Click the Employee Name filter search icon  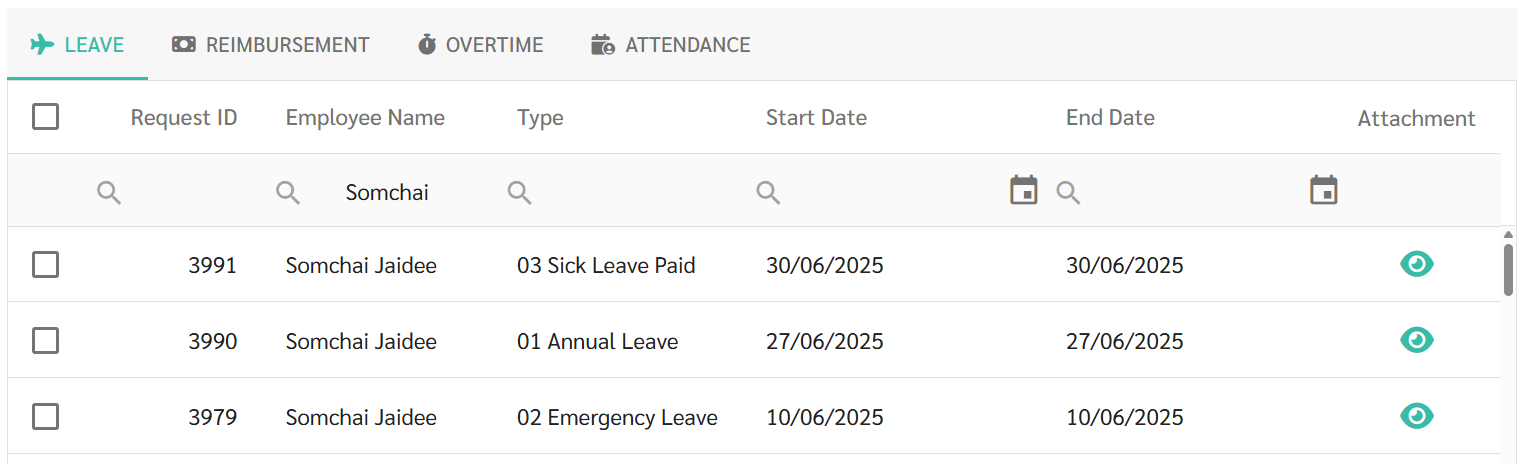288,193
